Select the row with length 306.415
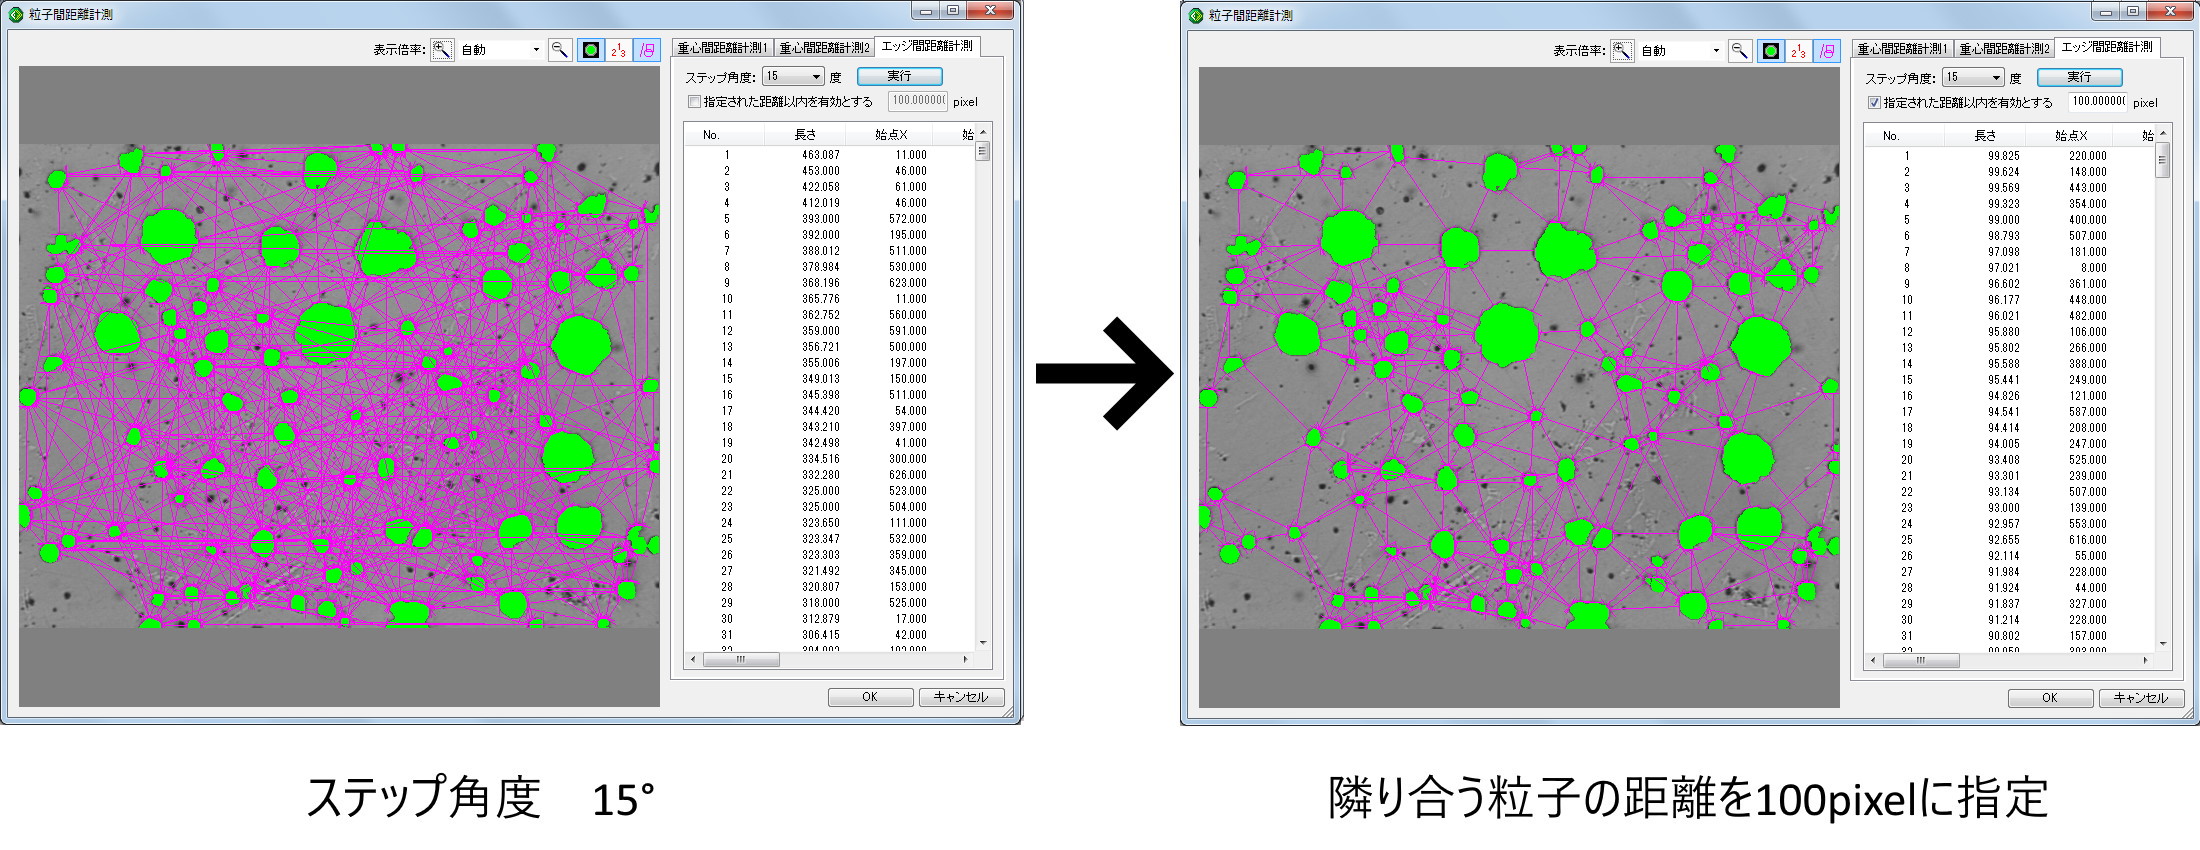This screenshot has width=2200, height=850. coord(830,635)
